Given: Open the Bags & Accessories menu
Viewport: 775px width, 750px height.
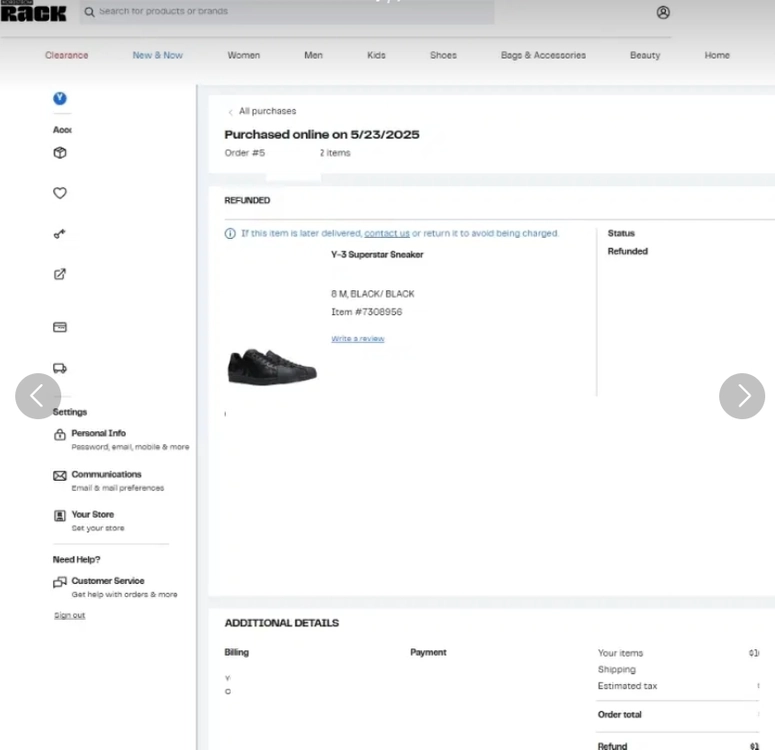Looking at the screenshot, I should [543, 55].
